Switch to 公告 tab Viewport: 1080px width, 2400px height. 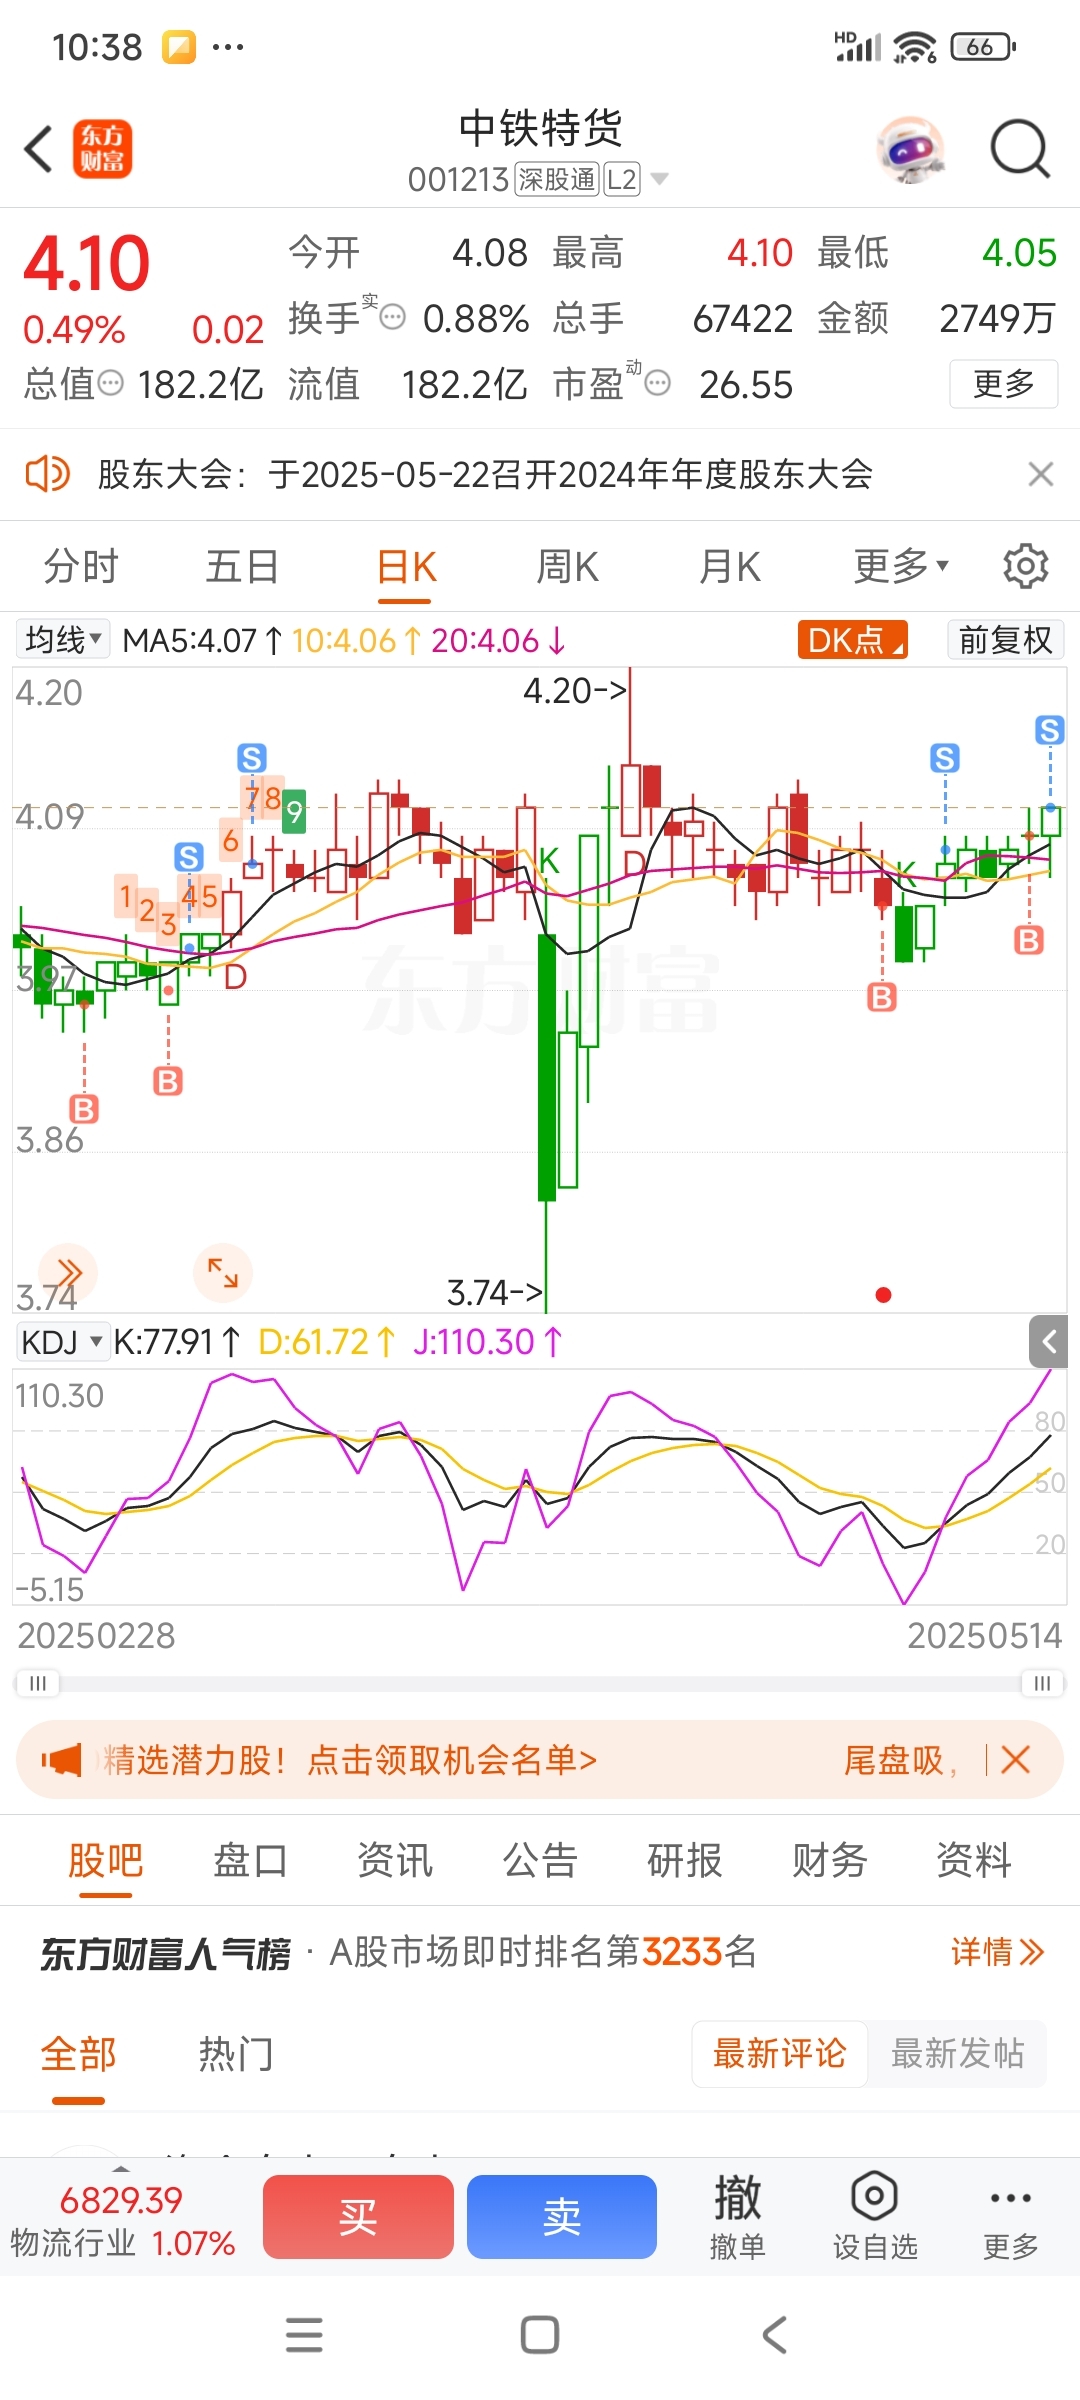(x=540, y=1860)
